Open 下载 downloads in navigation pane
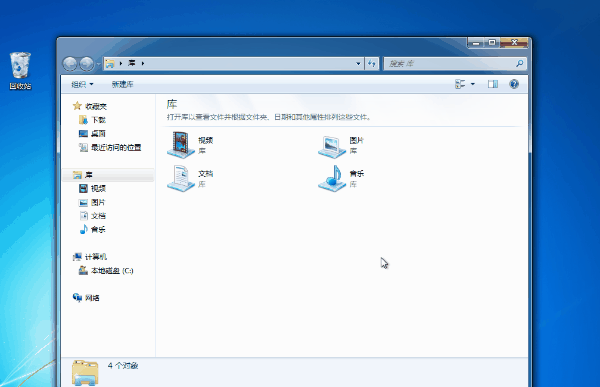This screenshot has height=387, width=600. click(98, 120)
